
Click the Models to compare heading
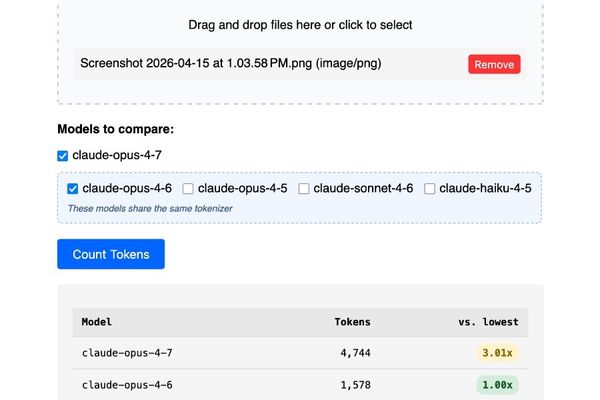pyautogui.click(x=116, y=129)
